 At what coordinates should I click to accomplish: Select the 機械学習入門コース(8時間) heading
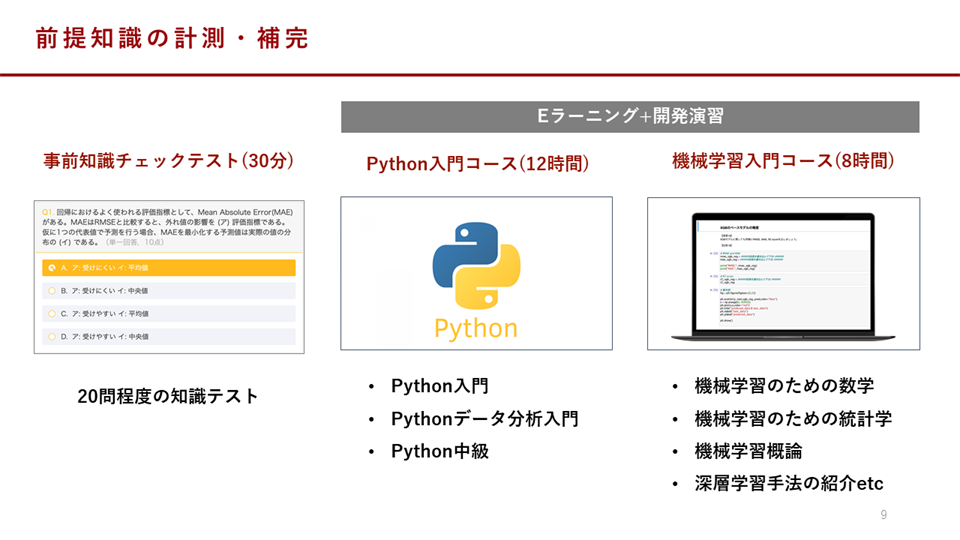click(x=783, y=162)
